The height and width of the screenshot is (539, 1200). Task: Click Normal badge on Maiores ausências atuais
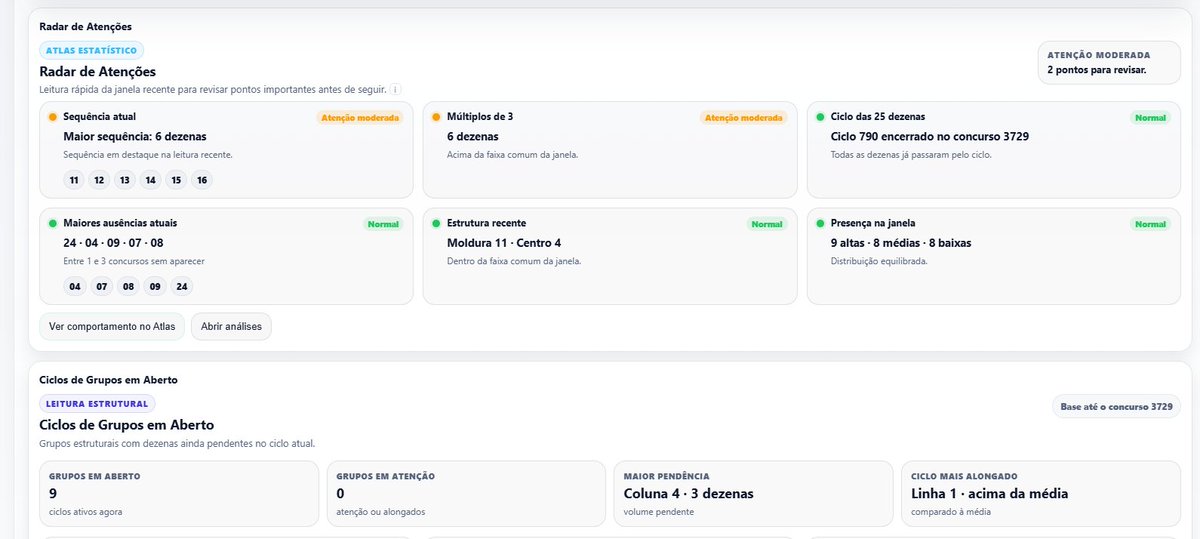coord(383,224)
